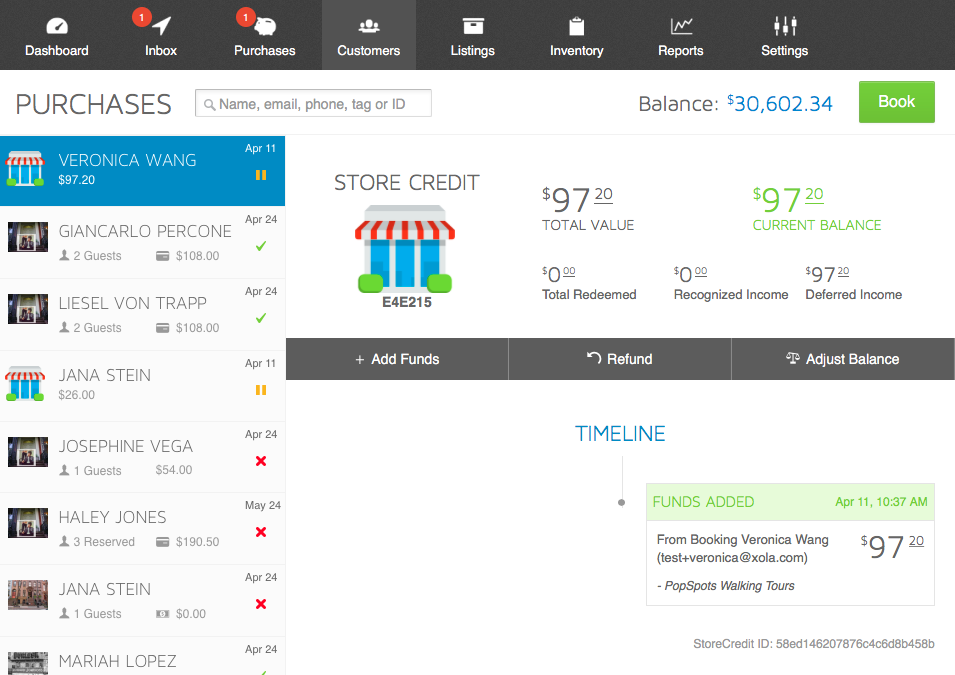Click the Funds Added timeline header
The height and width of the screenshot is (675, 955).
click(x=790, y=502)
